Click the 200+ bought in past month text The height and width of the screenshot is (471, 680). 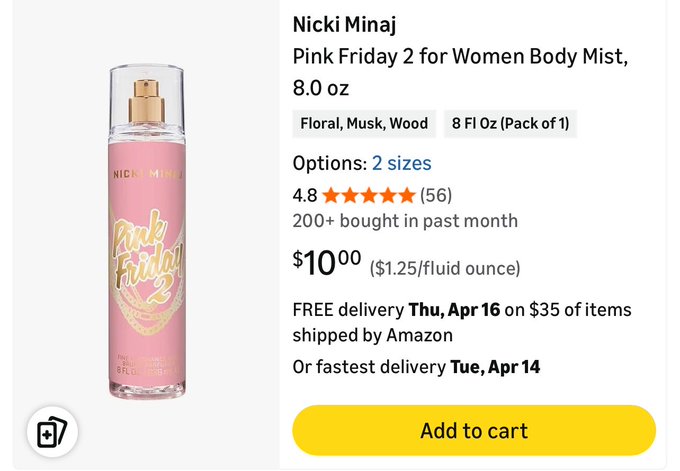(x=405, y=221)
